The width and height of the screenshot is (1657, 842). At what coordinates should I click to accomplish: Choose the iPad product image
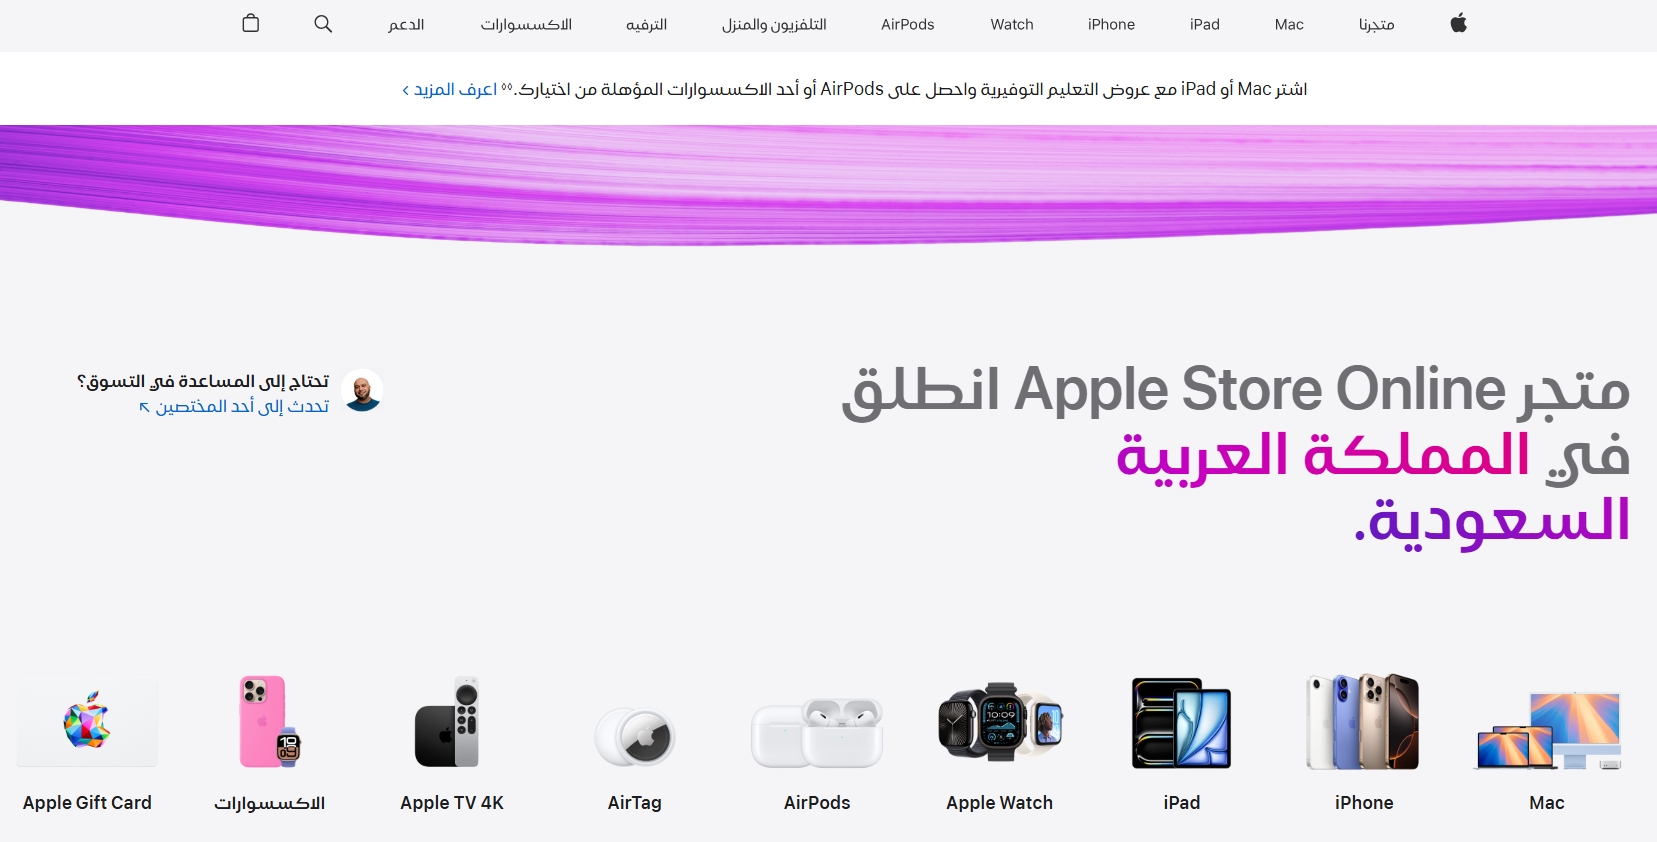point(1181,722)
